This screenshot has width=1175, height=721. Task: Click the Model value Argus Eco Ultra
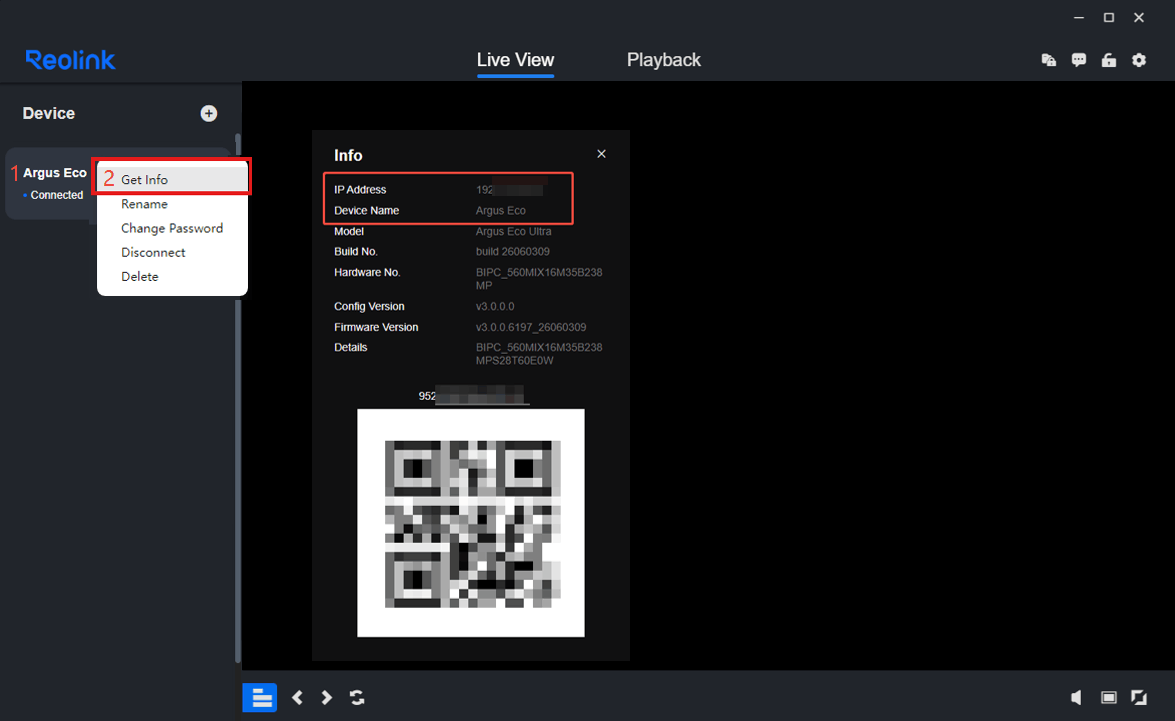pos(513,232)
